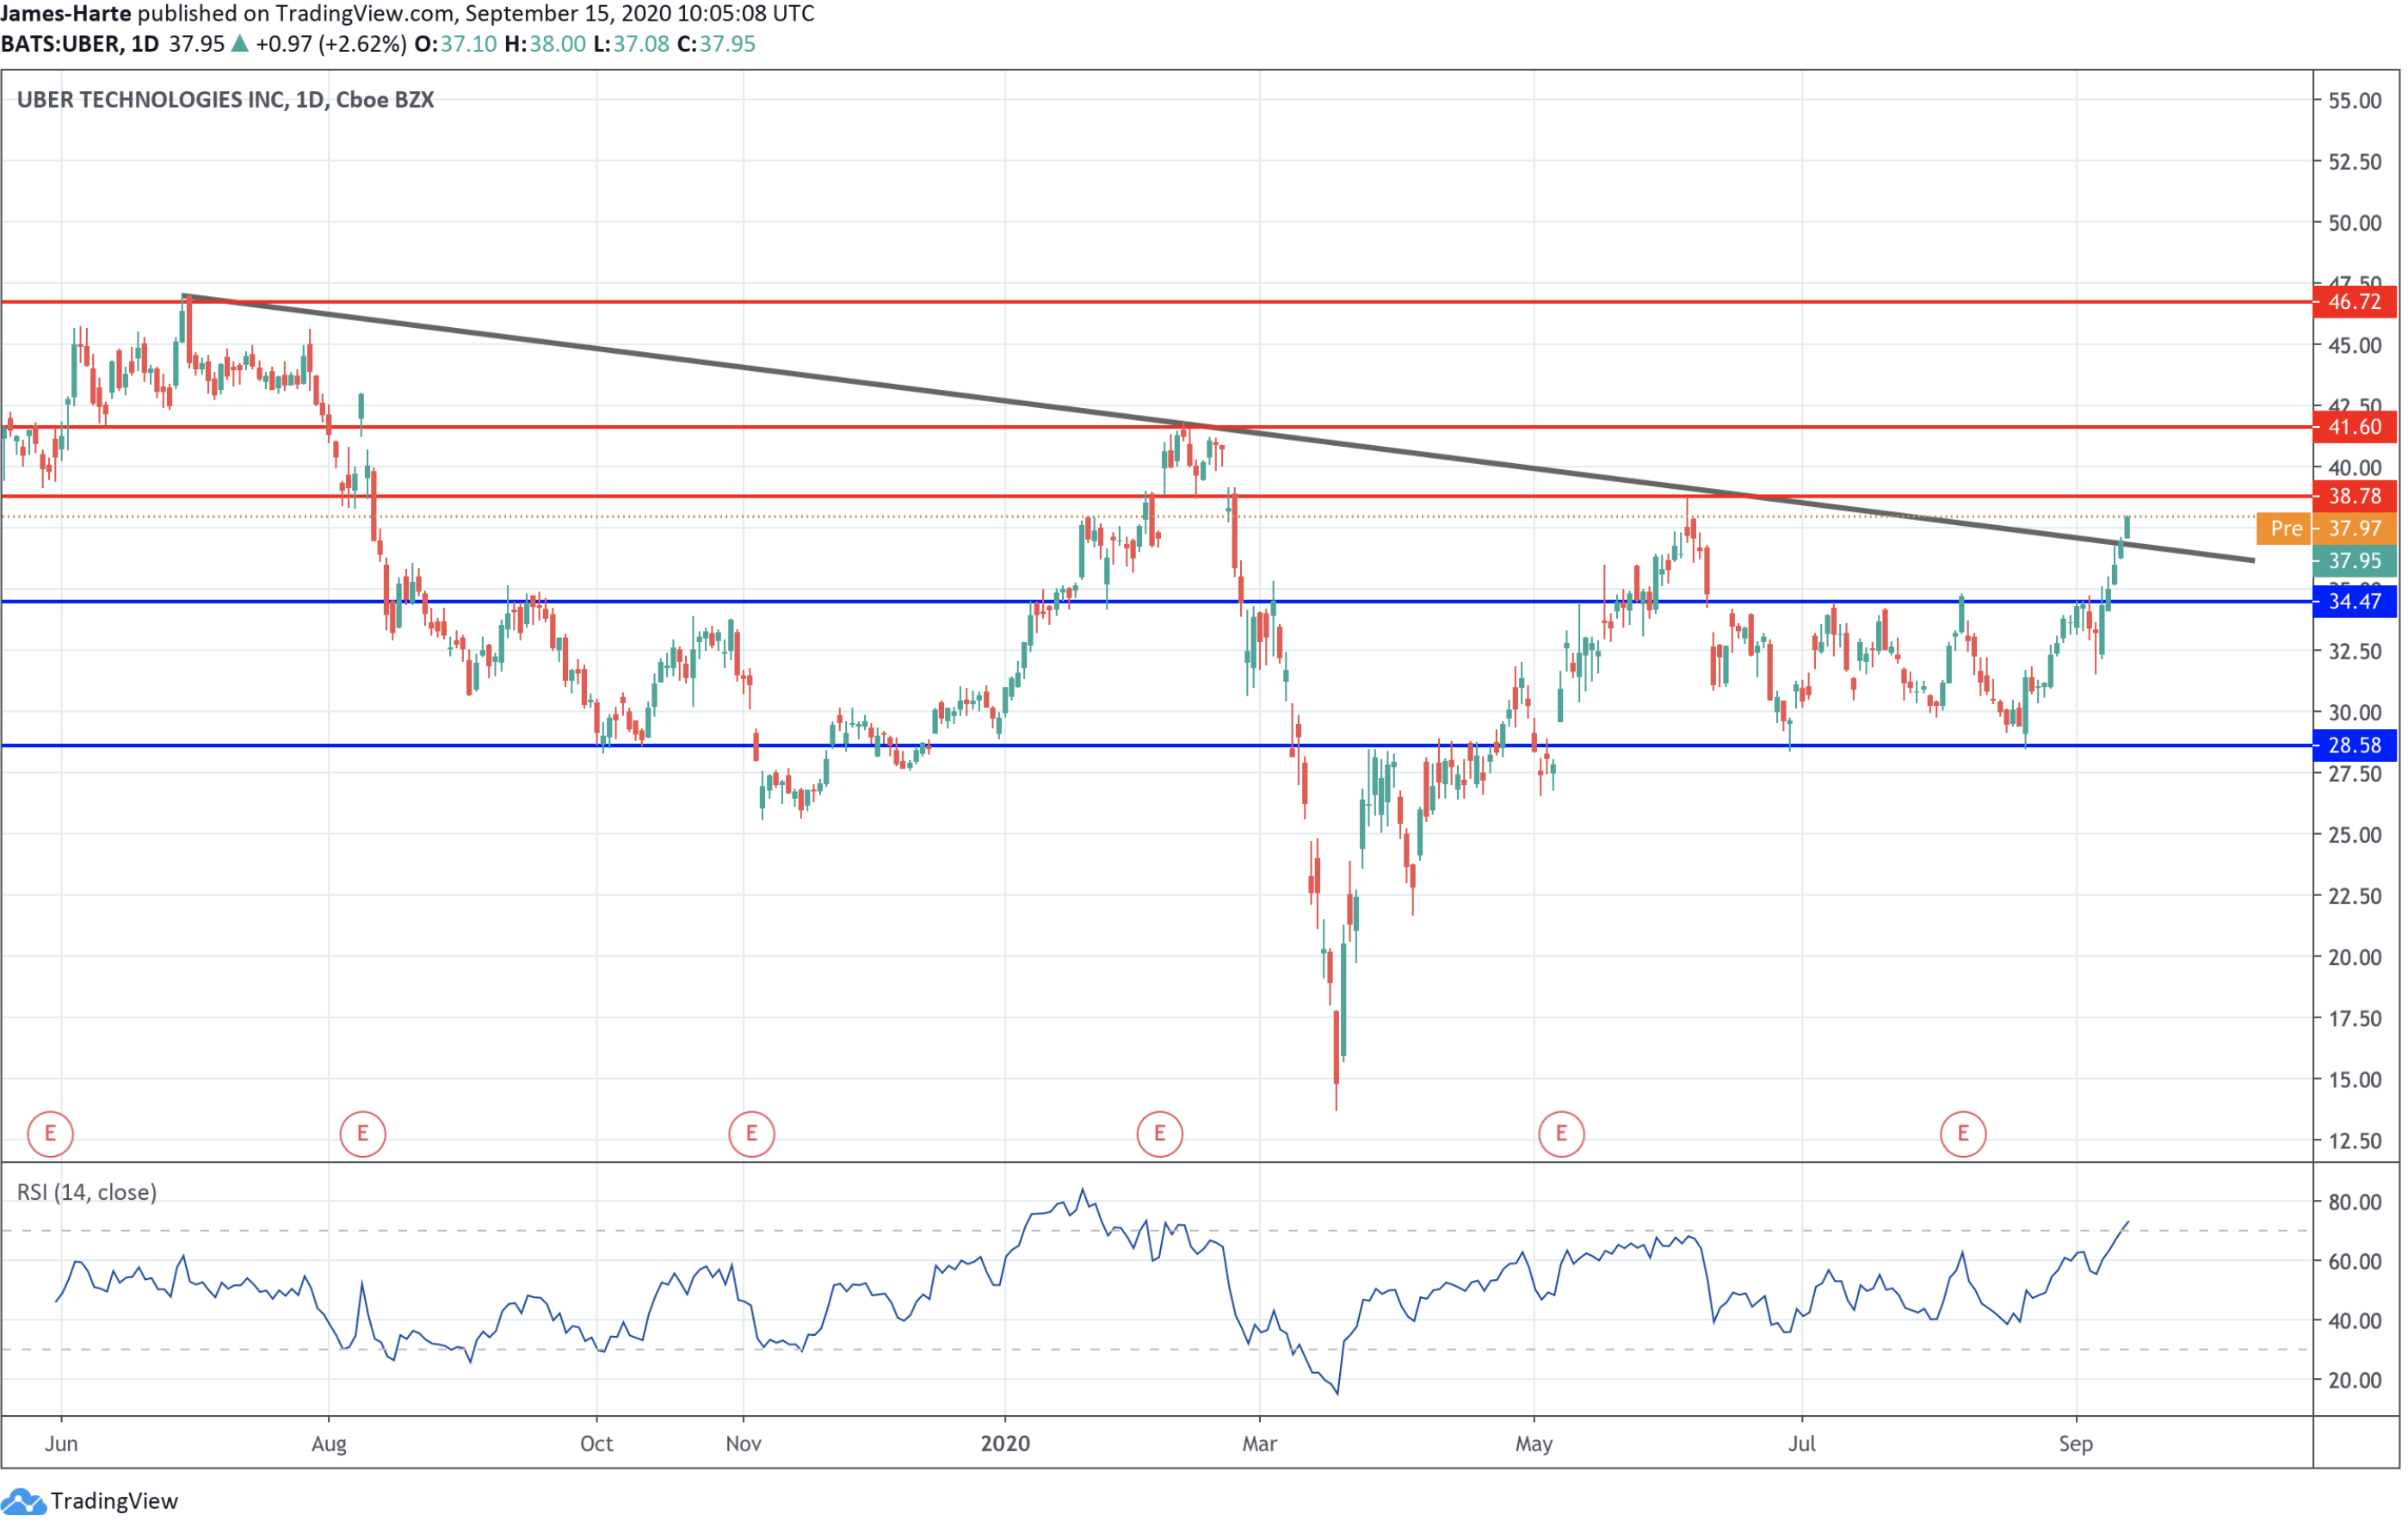Viewport: 2408px width, 1527px height.
Task: Select the earnings E marker near May
Action: (1561, 1135)
